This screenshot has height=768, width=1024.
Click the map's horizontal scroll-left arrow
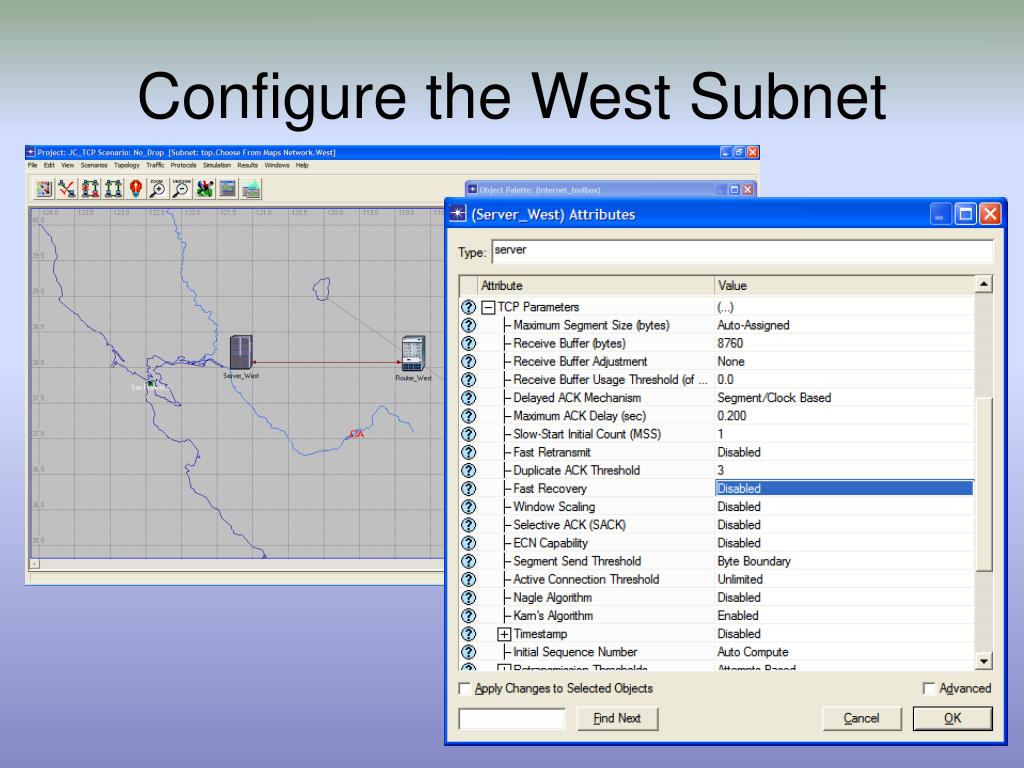click(x=35, y=564)
